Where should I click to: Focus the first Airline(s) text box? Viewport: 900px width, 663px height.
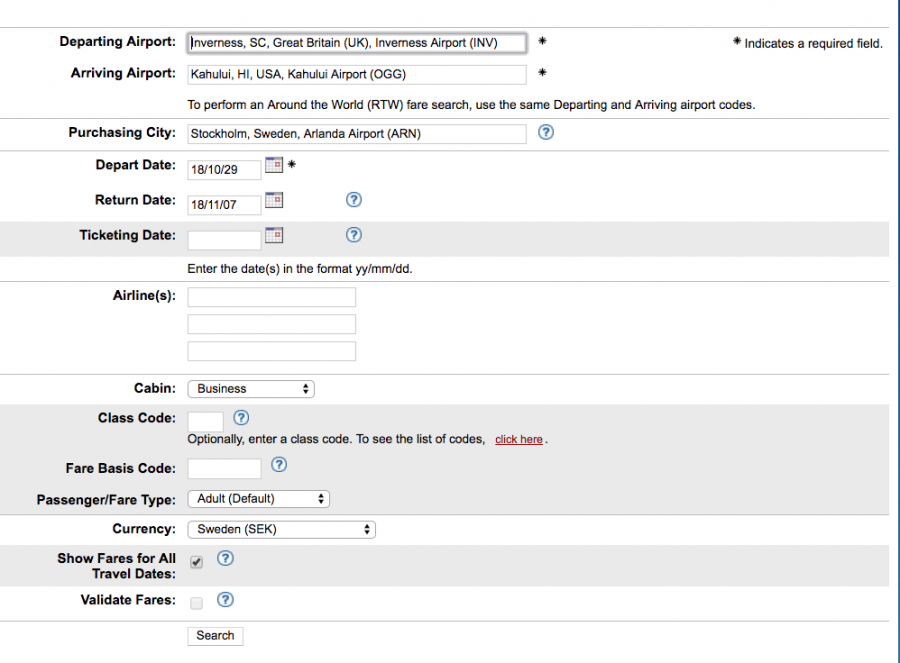pos(271,297)
